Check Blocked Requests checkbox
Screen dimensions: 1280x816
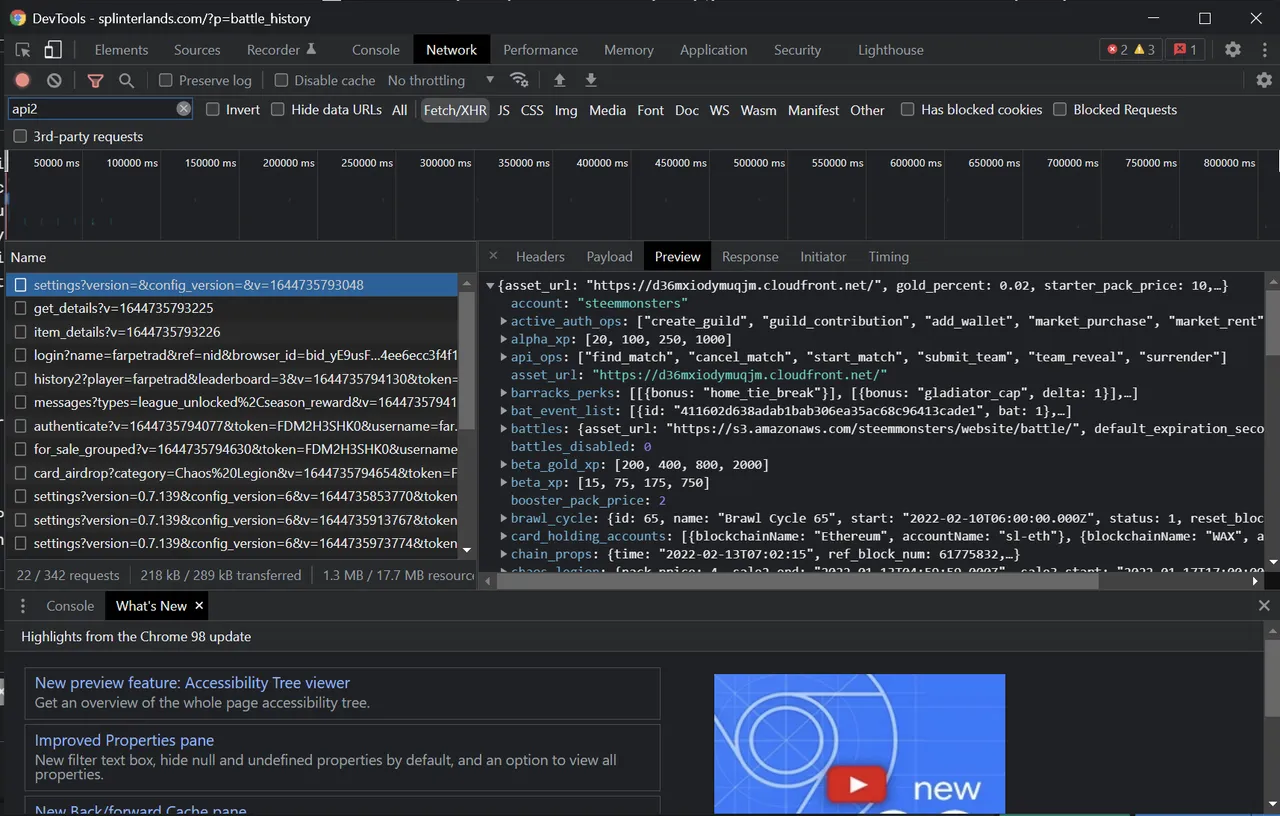(1060, 109)
